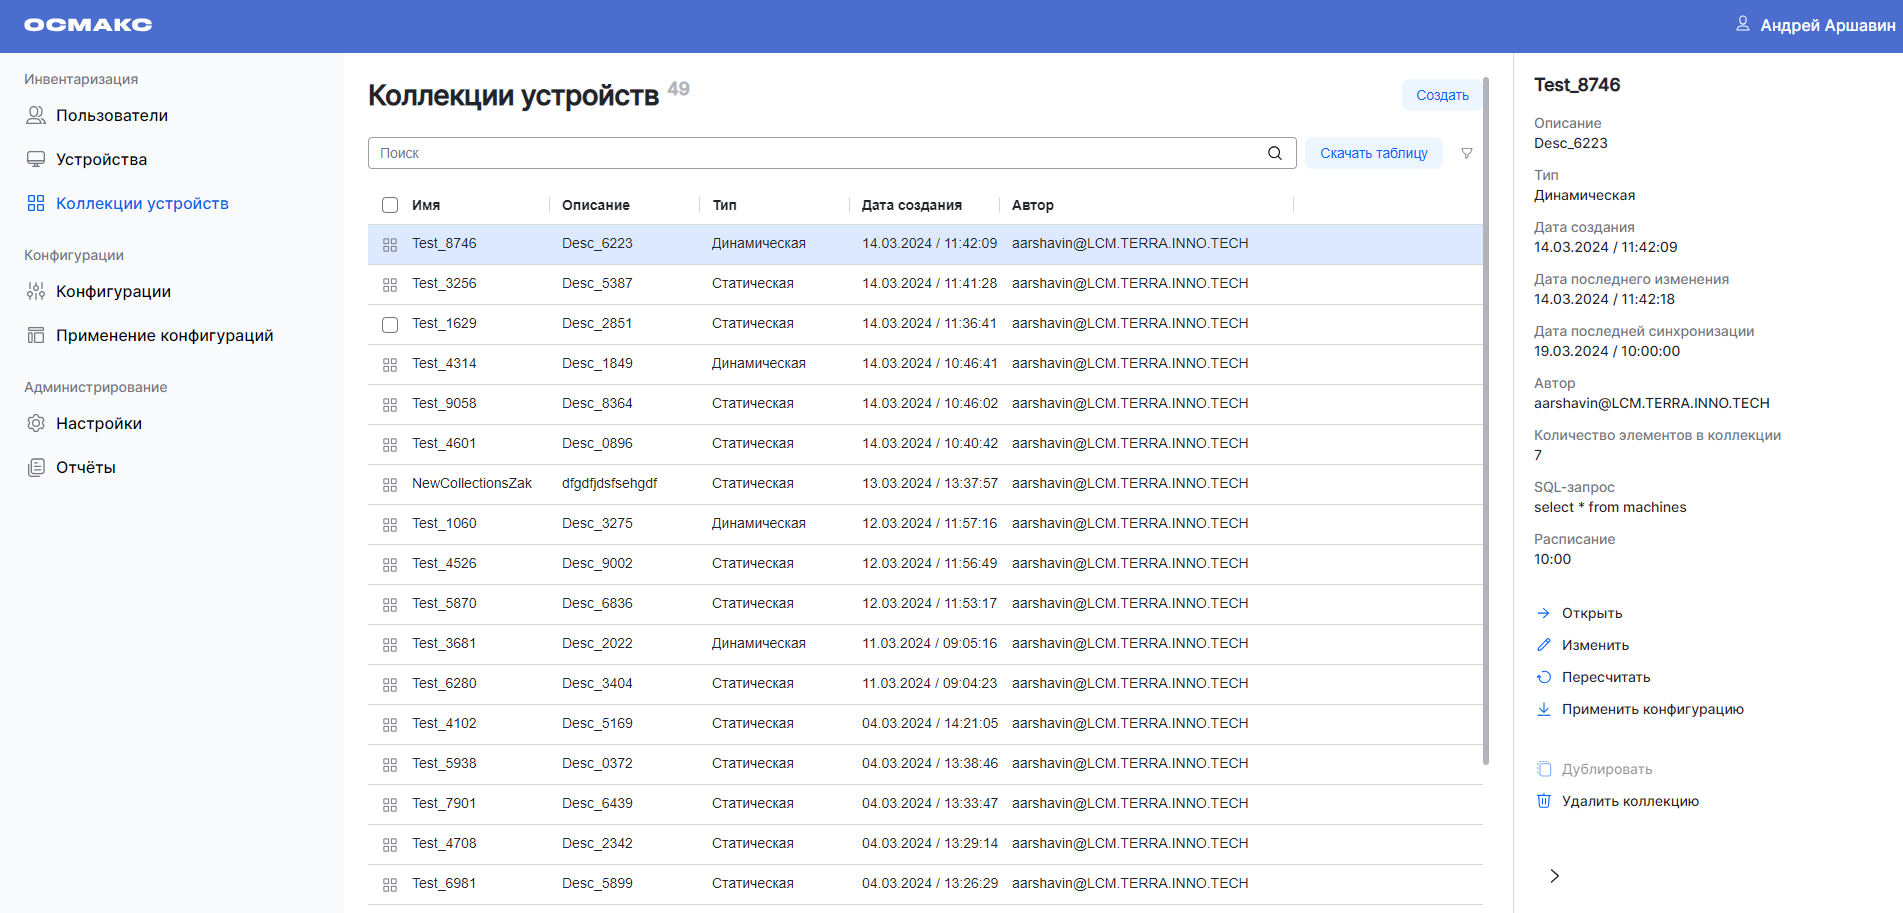Click the Пересчитать refresh icon
1903x913 pixels.
1544,677
